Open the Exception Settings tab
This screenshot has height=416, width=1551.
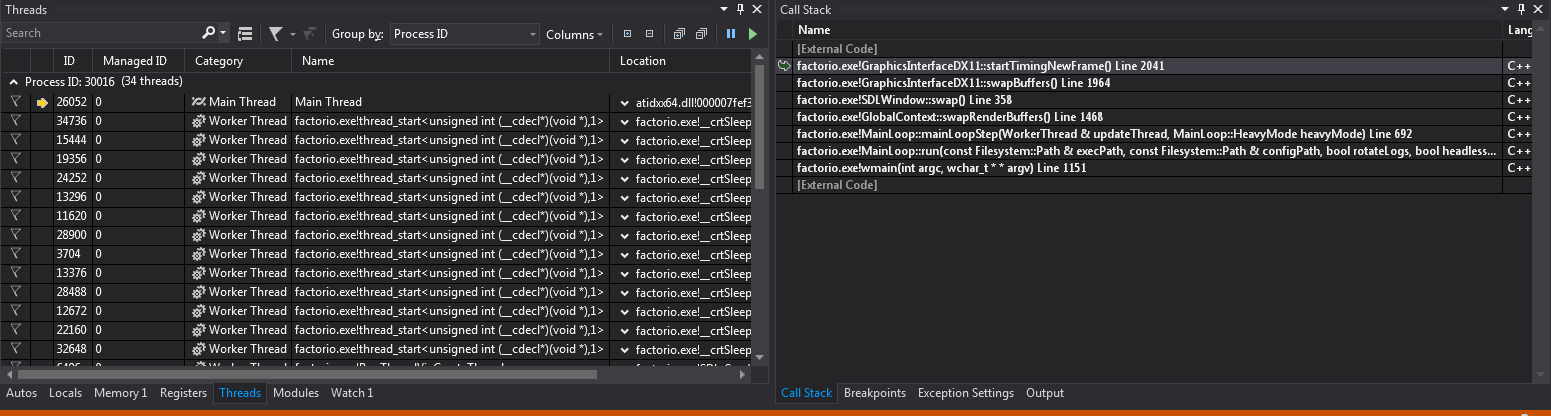tap(965, 393)
